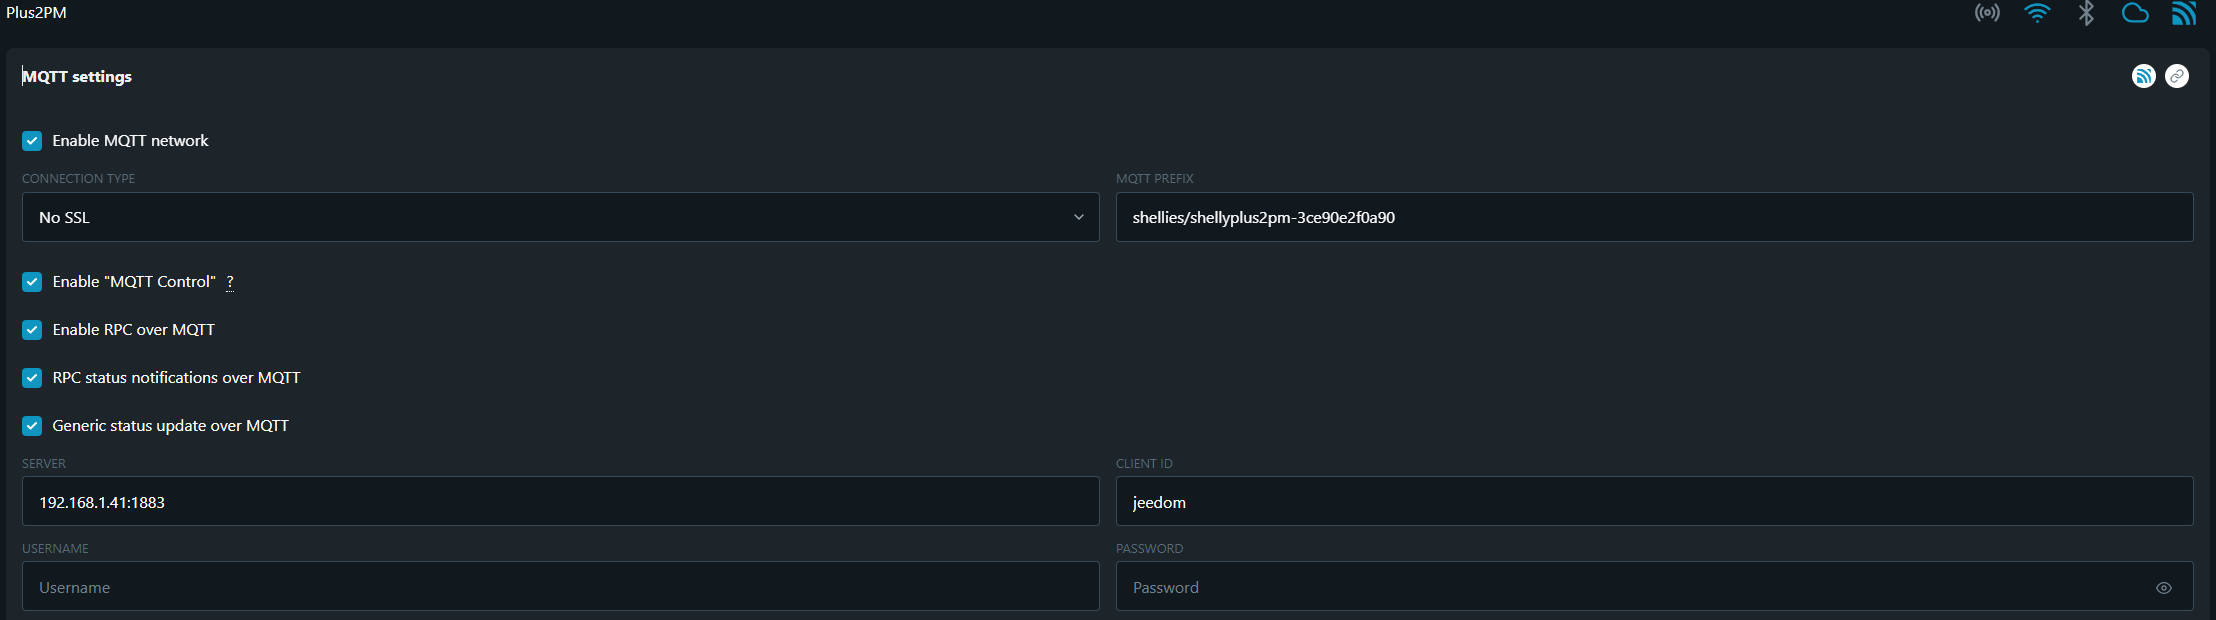
Task: Click into the MQTT Prefix field
Action: tap(1654, 217)
